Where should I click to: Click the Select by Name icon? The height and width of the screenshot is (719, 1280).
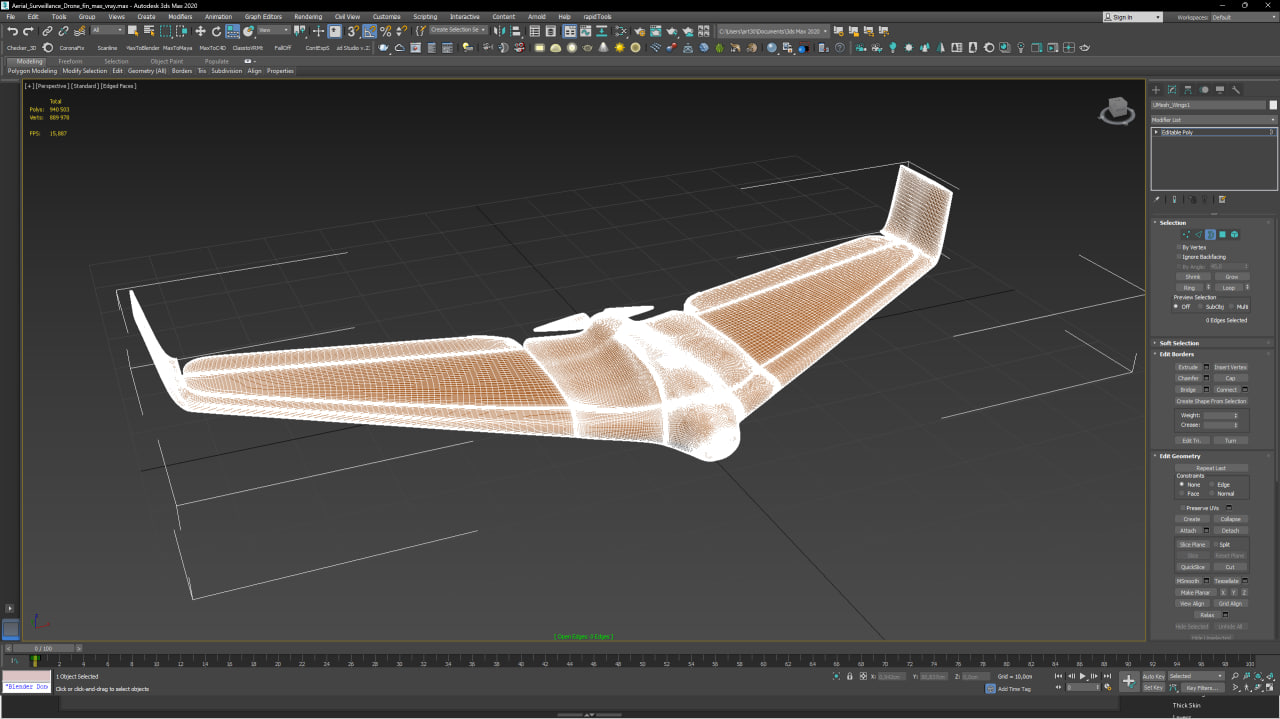tap(148, 31)
